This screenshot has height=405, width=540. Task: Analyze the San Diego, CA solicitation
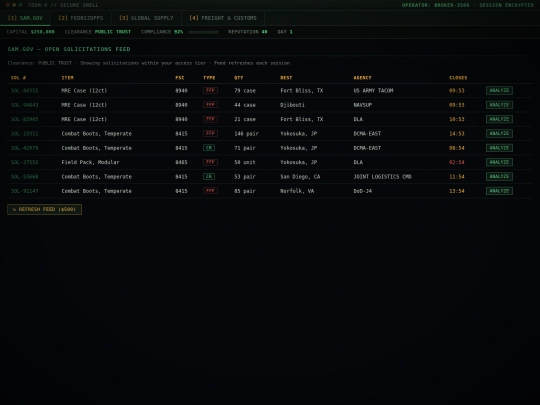click(499, 177)
